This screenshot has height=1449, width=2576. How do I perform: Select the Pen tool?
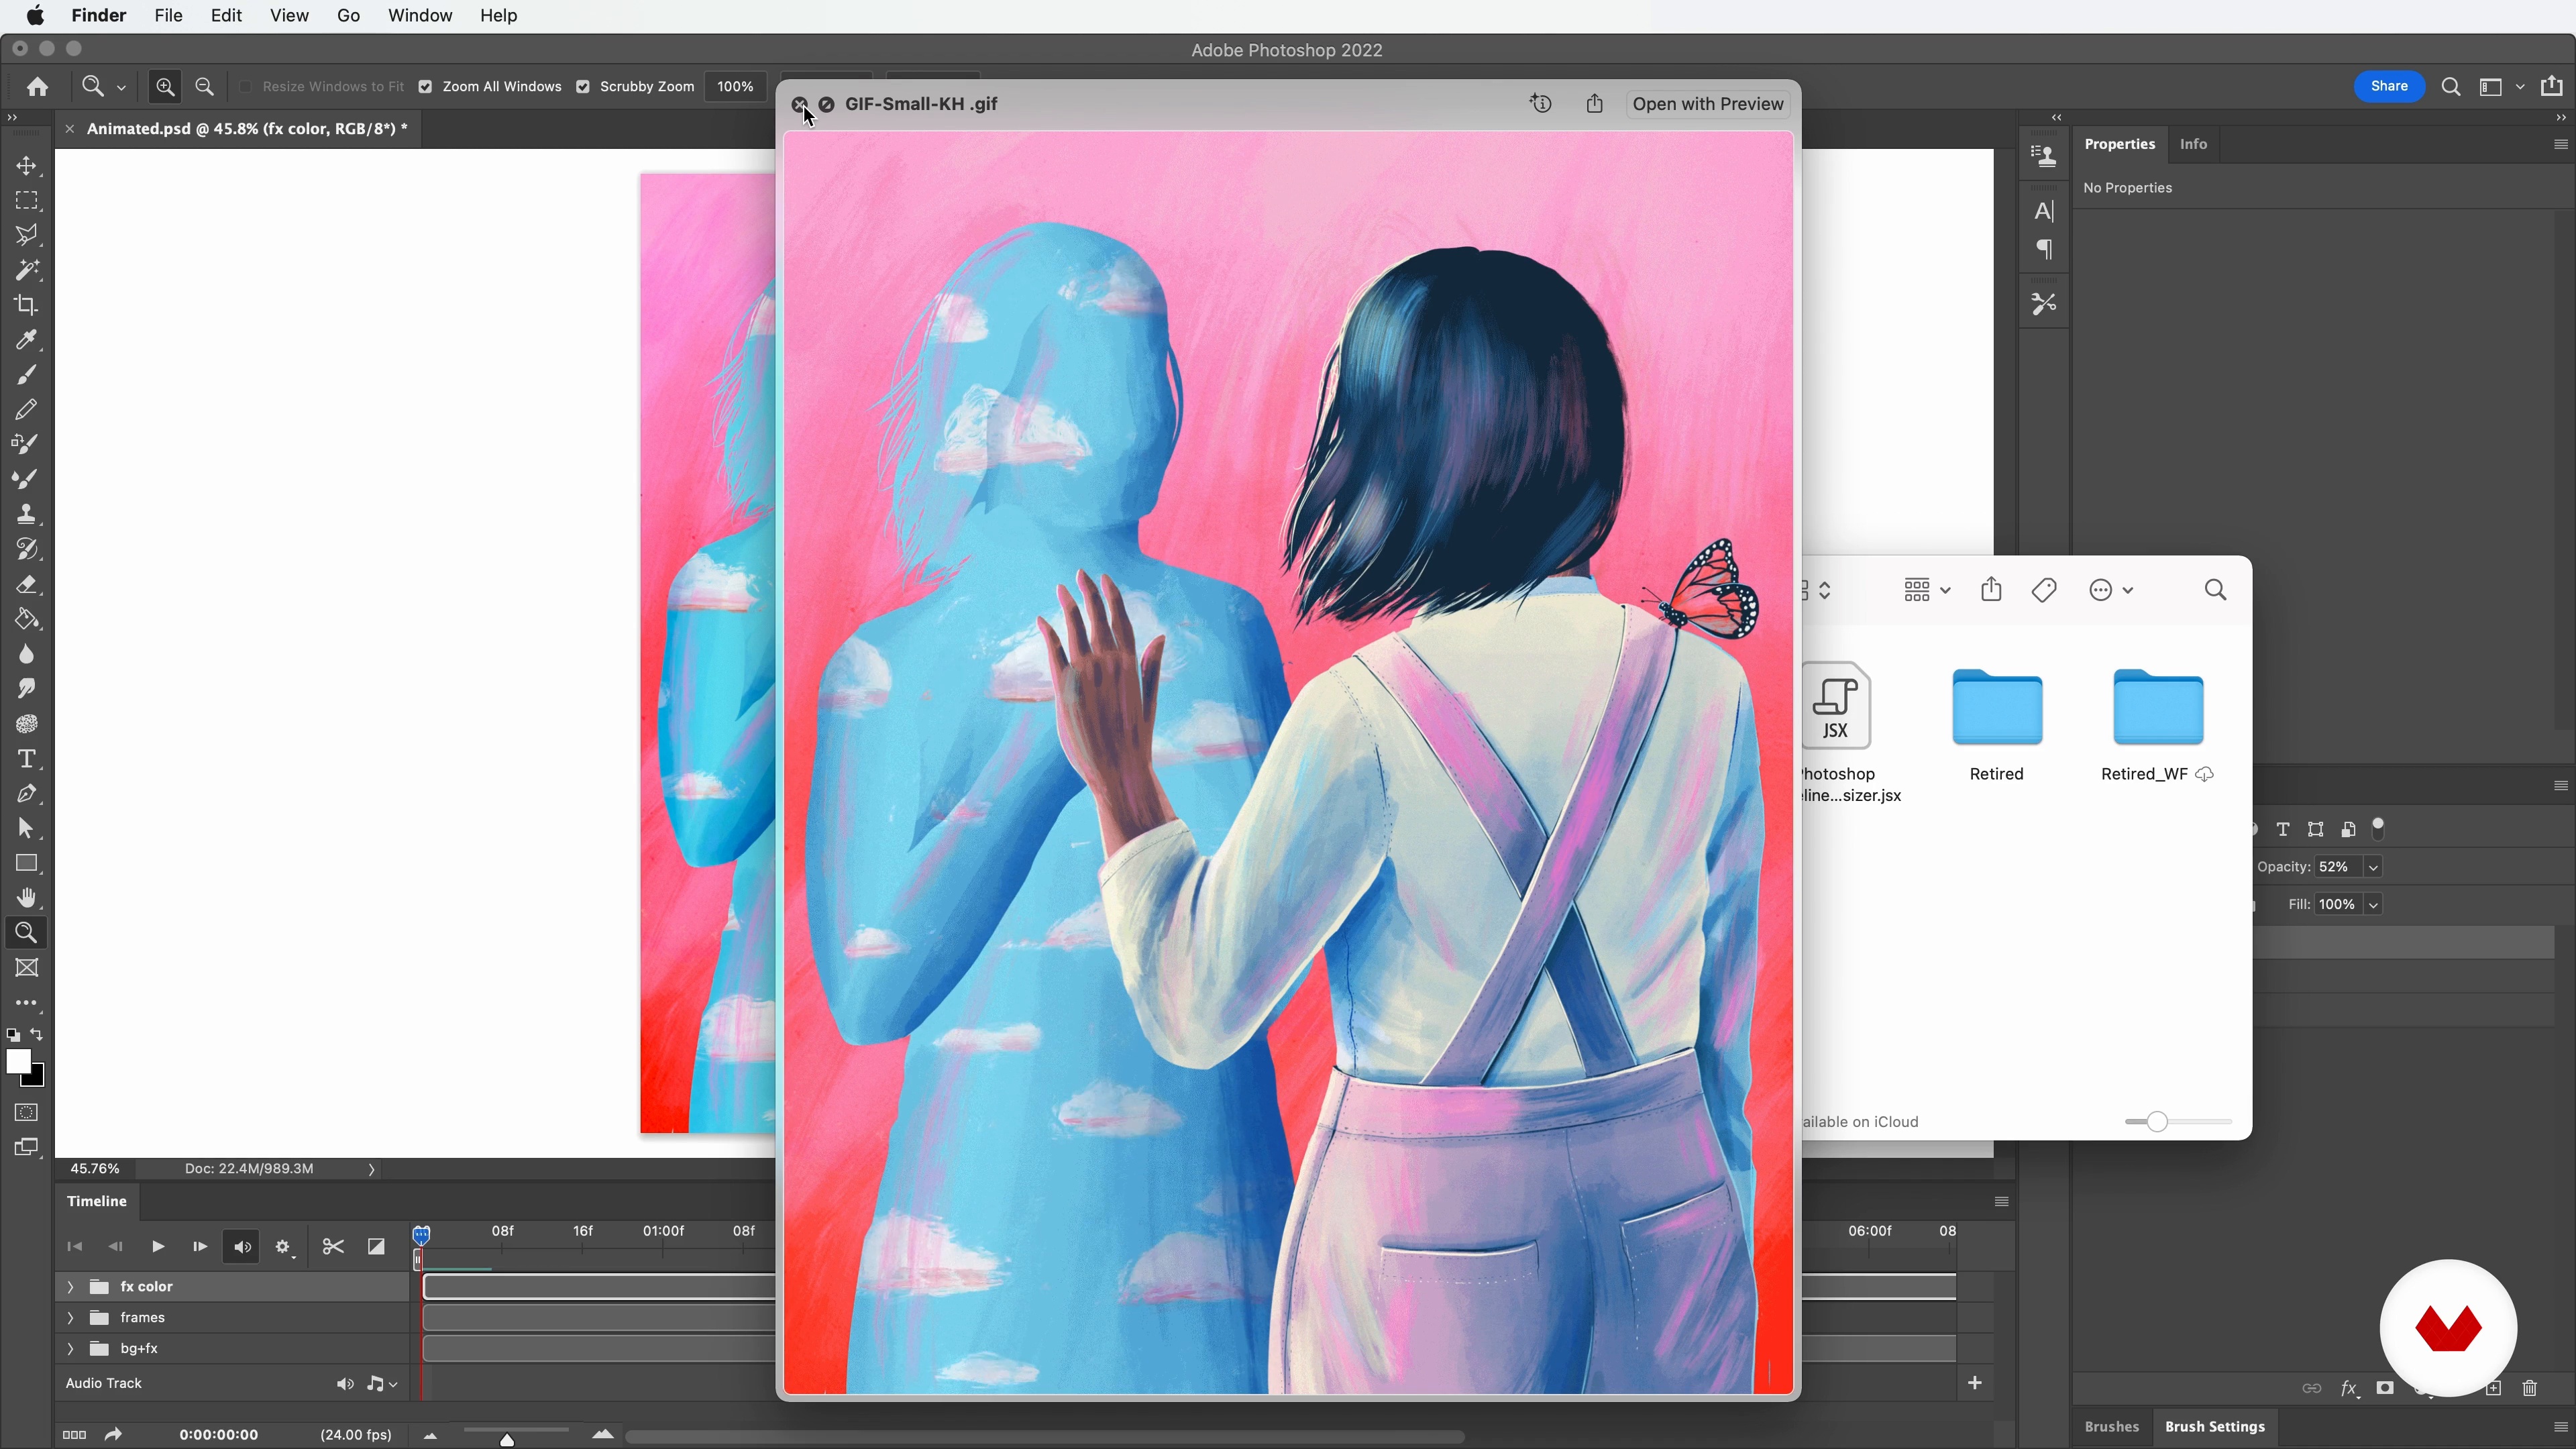27,794
